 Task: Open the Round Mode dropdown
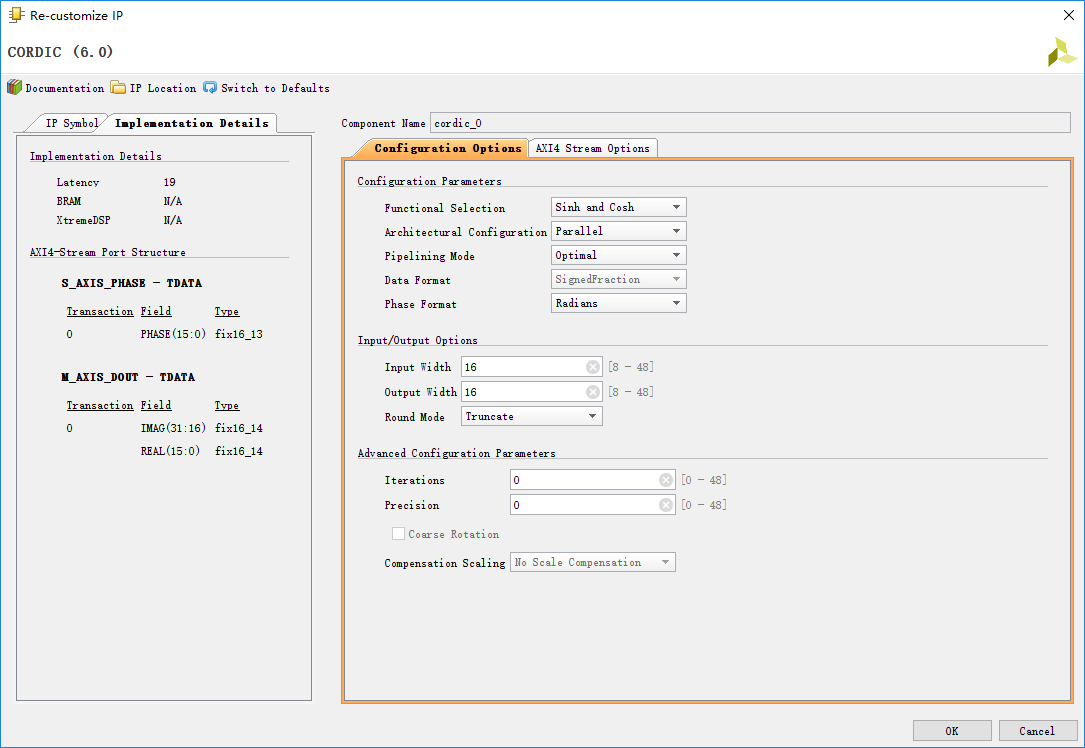(531, 416)
